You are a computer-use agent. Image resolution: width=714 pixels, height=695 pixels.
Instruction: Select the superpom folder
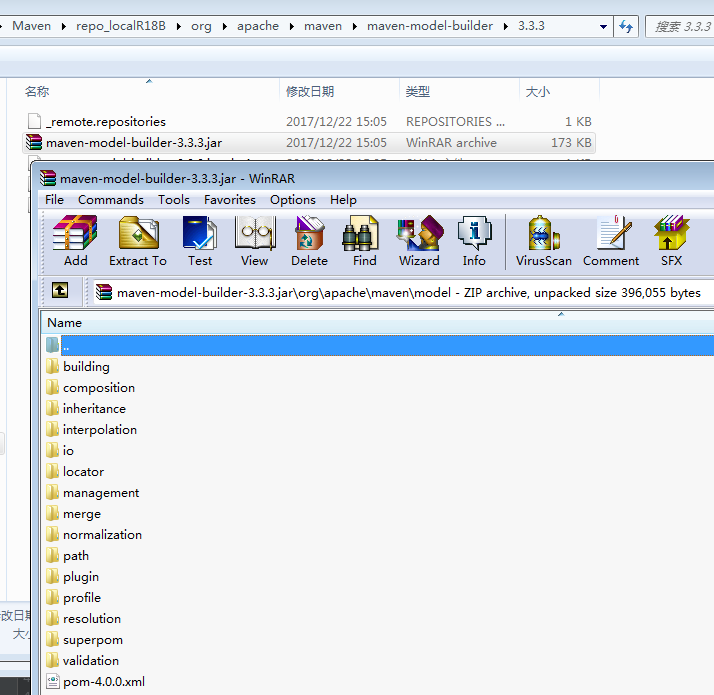click(93, 639)
